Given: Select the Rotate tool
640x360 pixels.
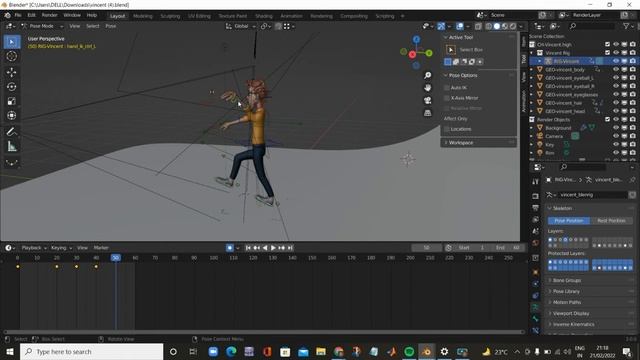Looking at the screenshot, I should pos(12,87).
